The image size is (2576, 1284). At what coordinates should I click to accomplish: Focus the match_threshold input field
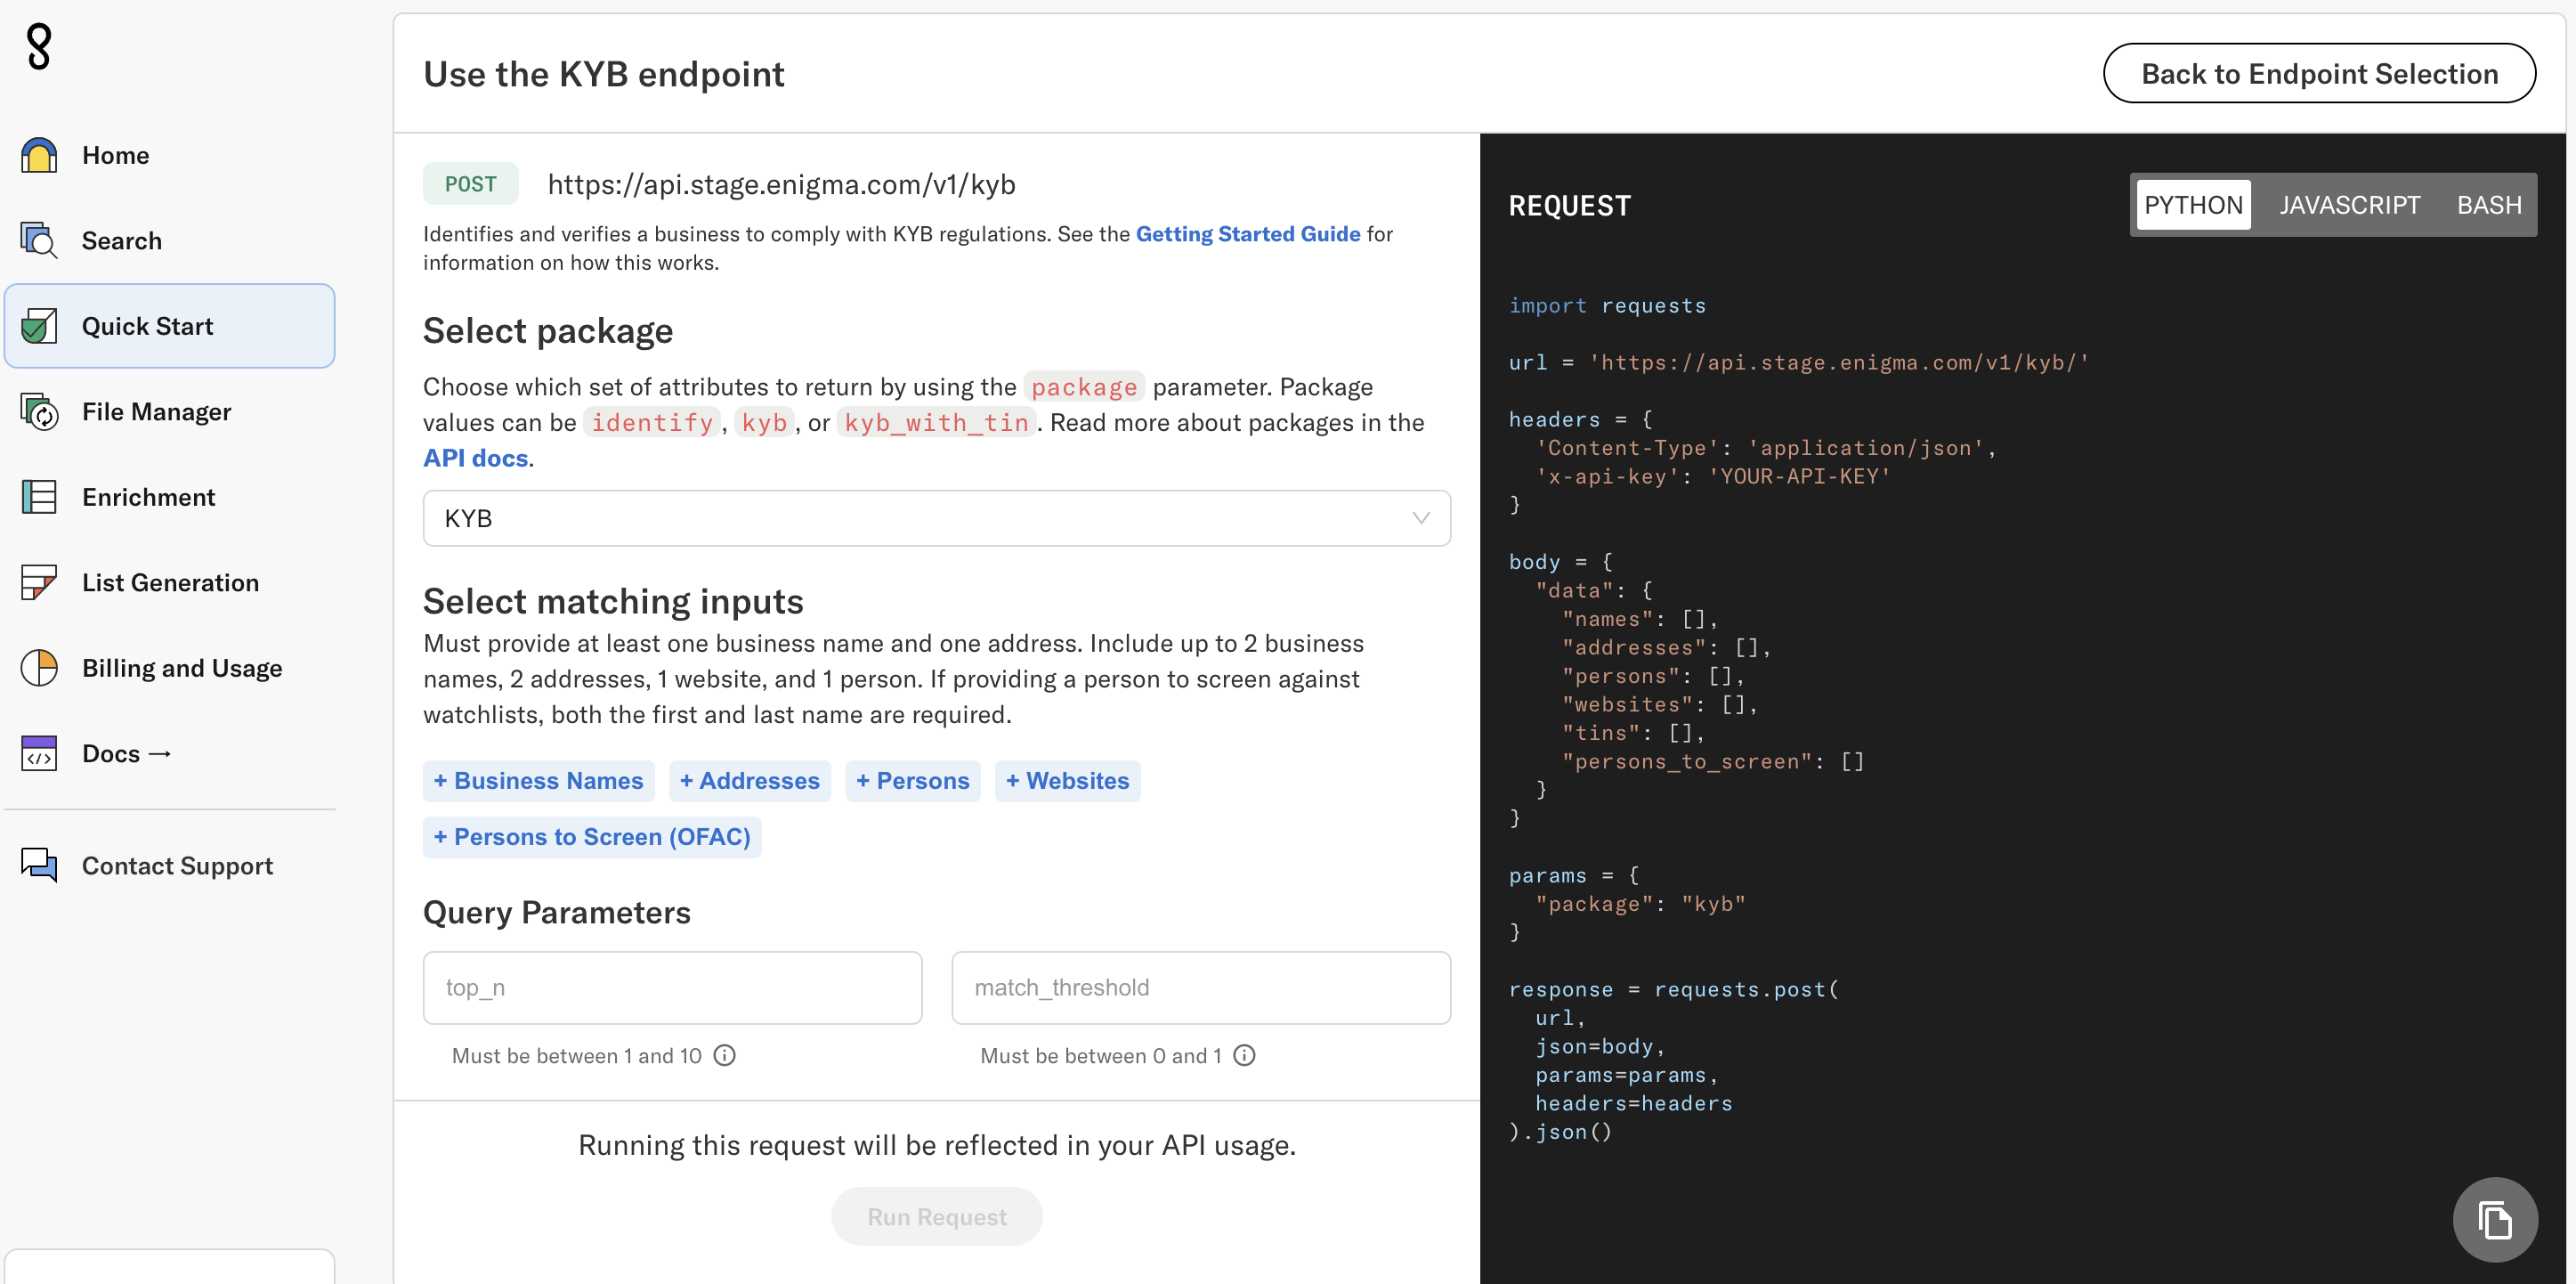1200,988
